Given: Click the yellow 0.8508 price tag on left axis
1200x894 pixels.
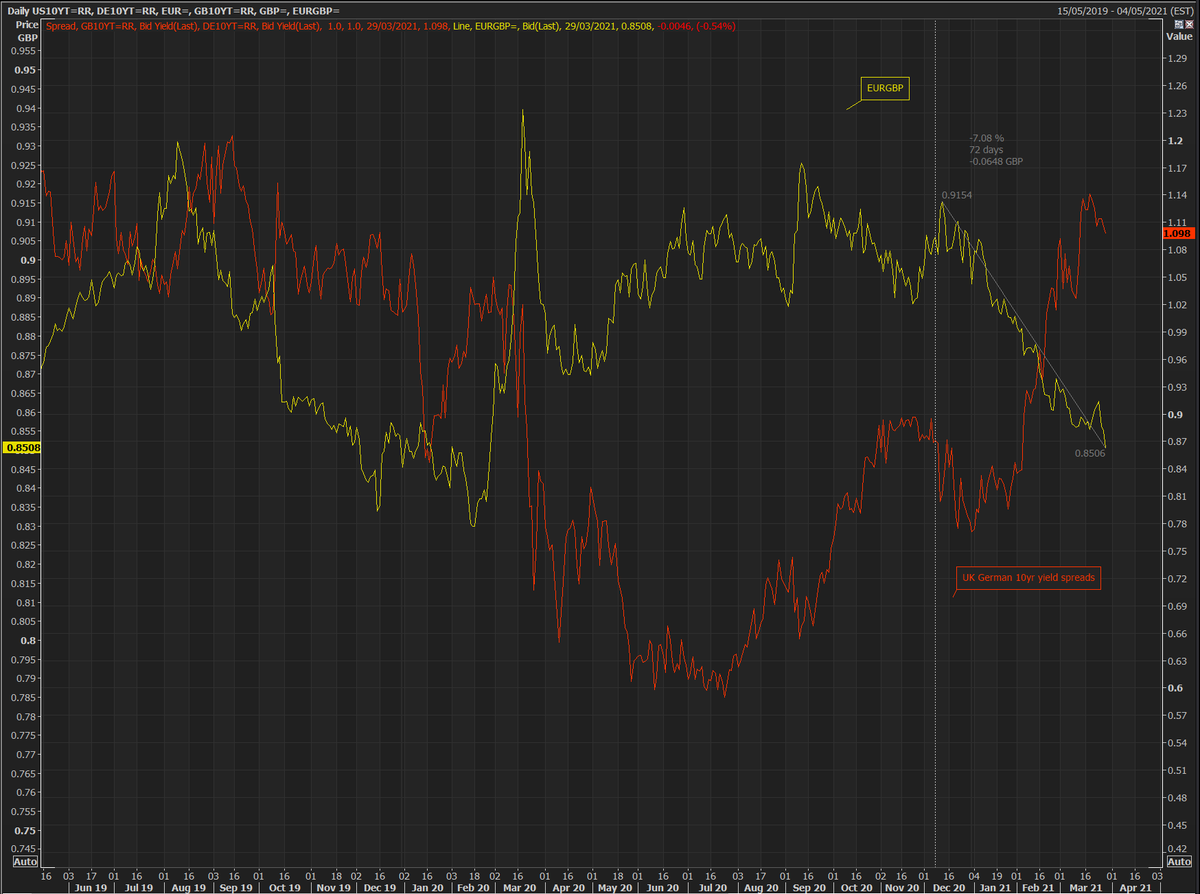Looking at the screenshot, I should pos(22,449).
